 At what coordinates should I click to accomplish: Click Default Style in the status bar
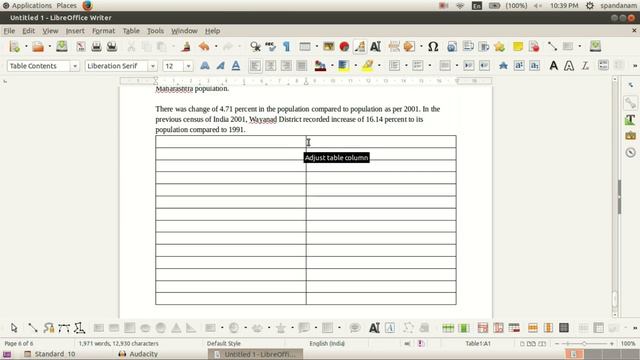[224, 343]
